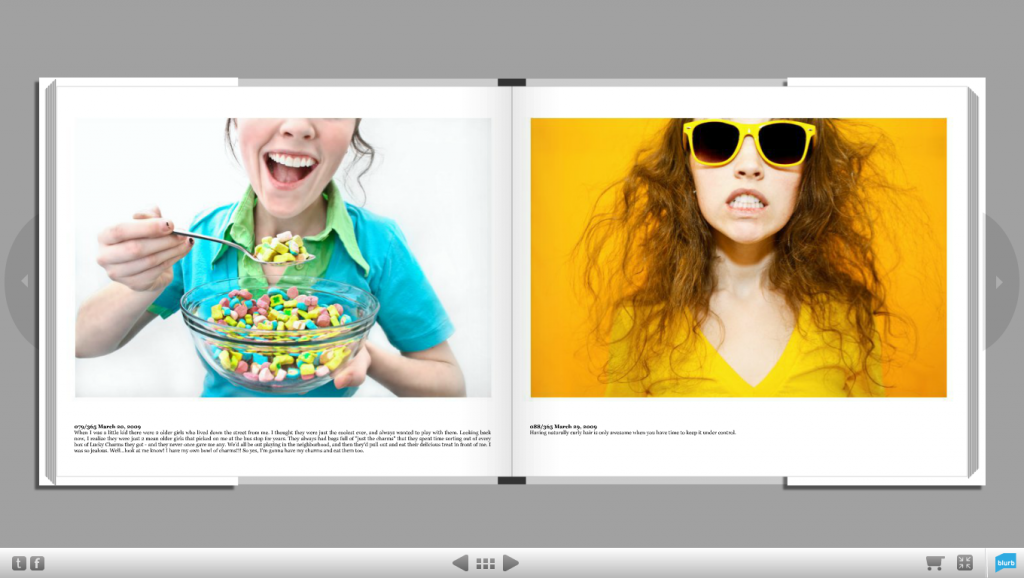Screen dimensions: 1024x578
Task: Click the March 29, 2009 caption text
Action: 632,429
